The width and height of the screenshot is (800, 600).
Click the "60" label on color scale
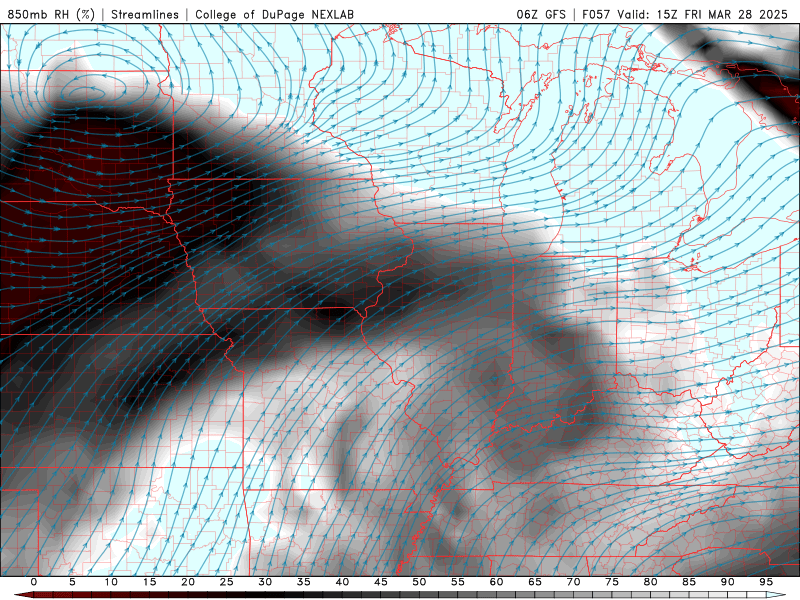coord(496,582)
